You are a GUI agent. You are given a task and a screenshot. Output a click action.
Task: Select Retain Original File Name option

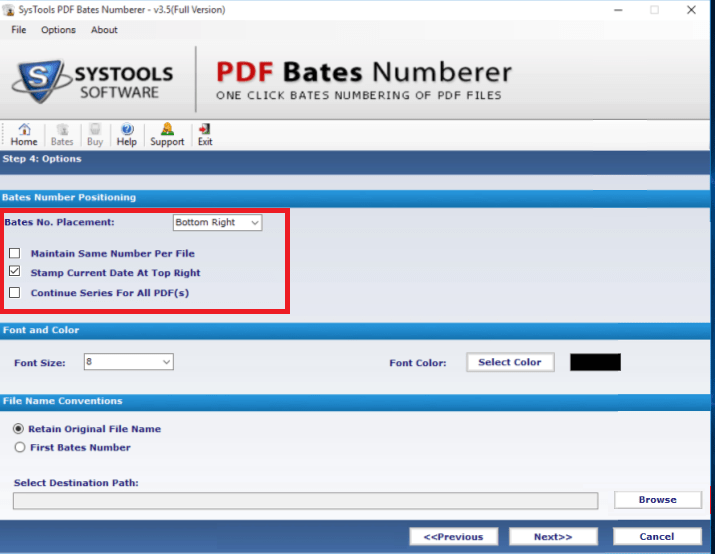click(x=18, y=429)
